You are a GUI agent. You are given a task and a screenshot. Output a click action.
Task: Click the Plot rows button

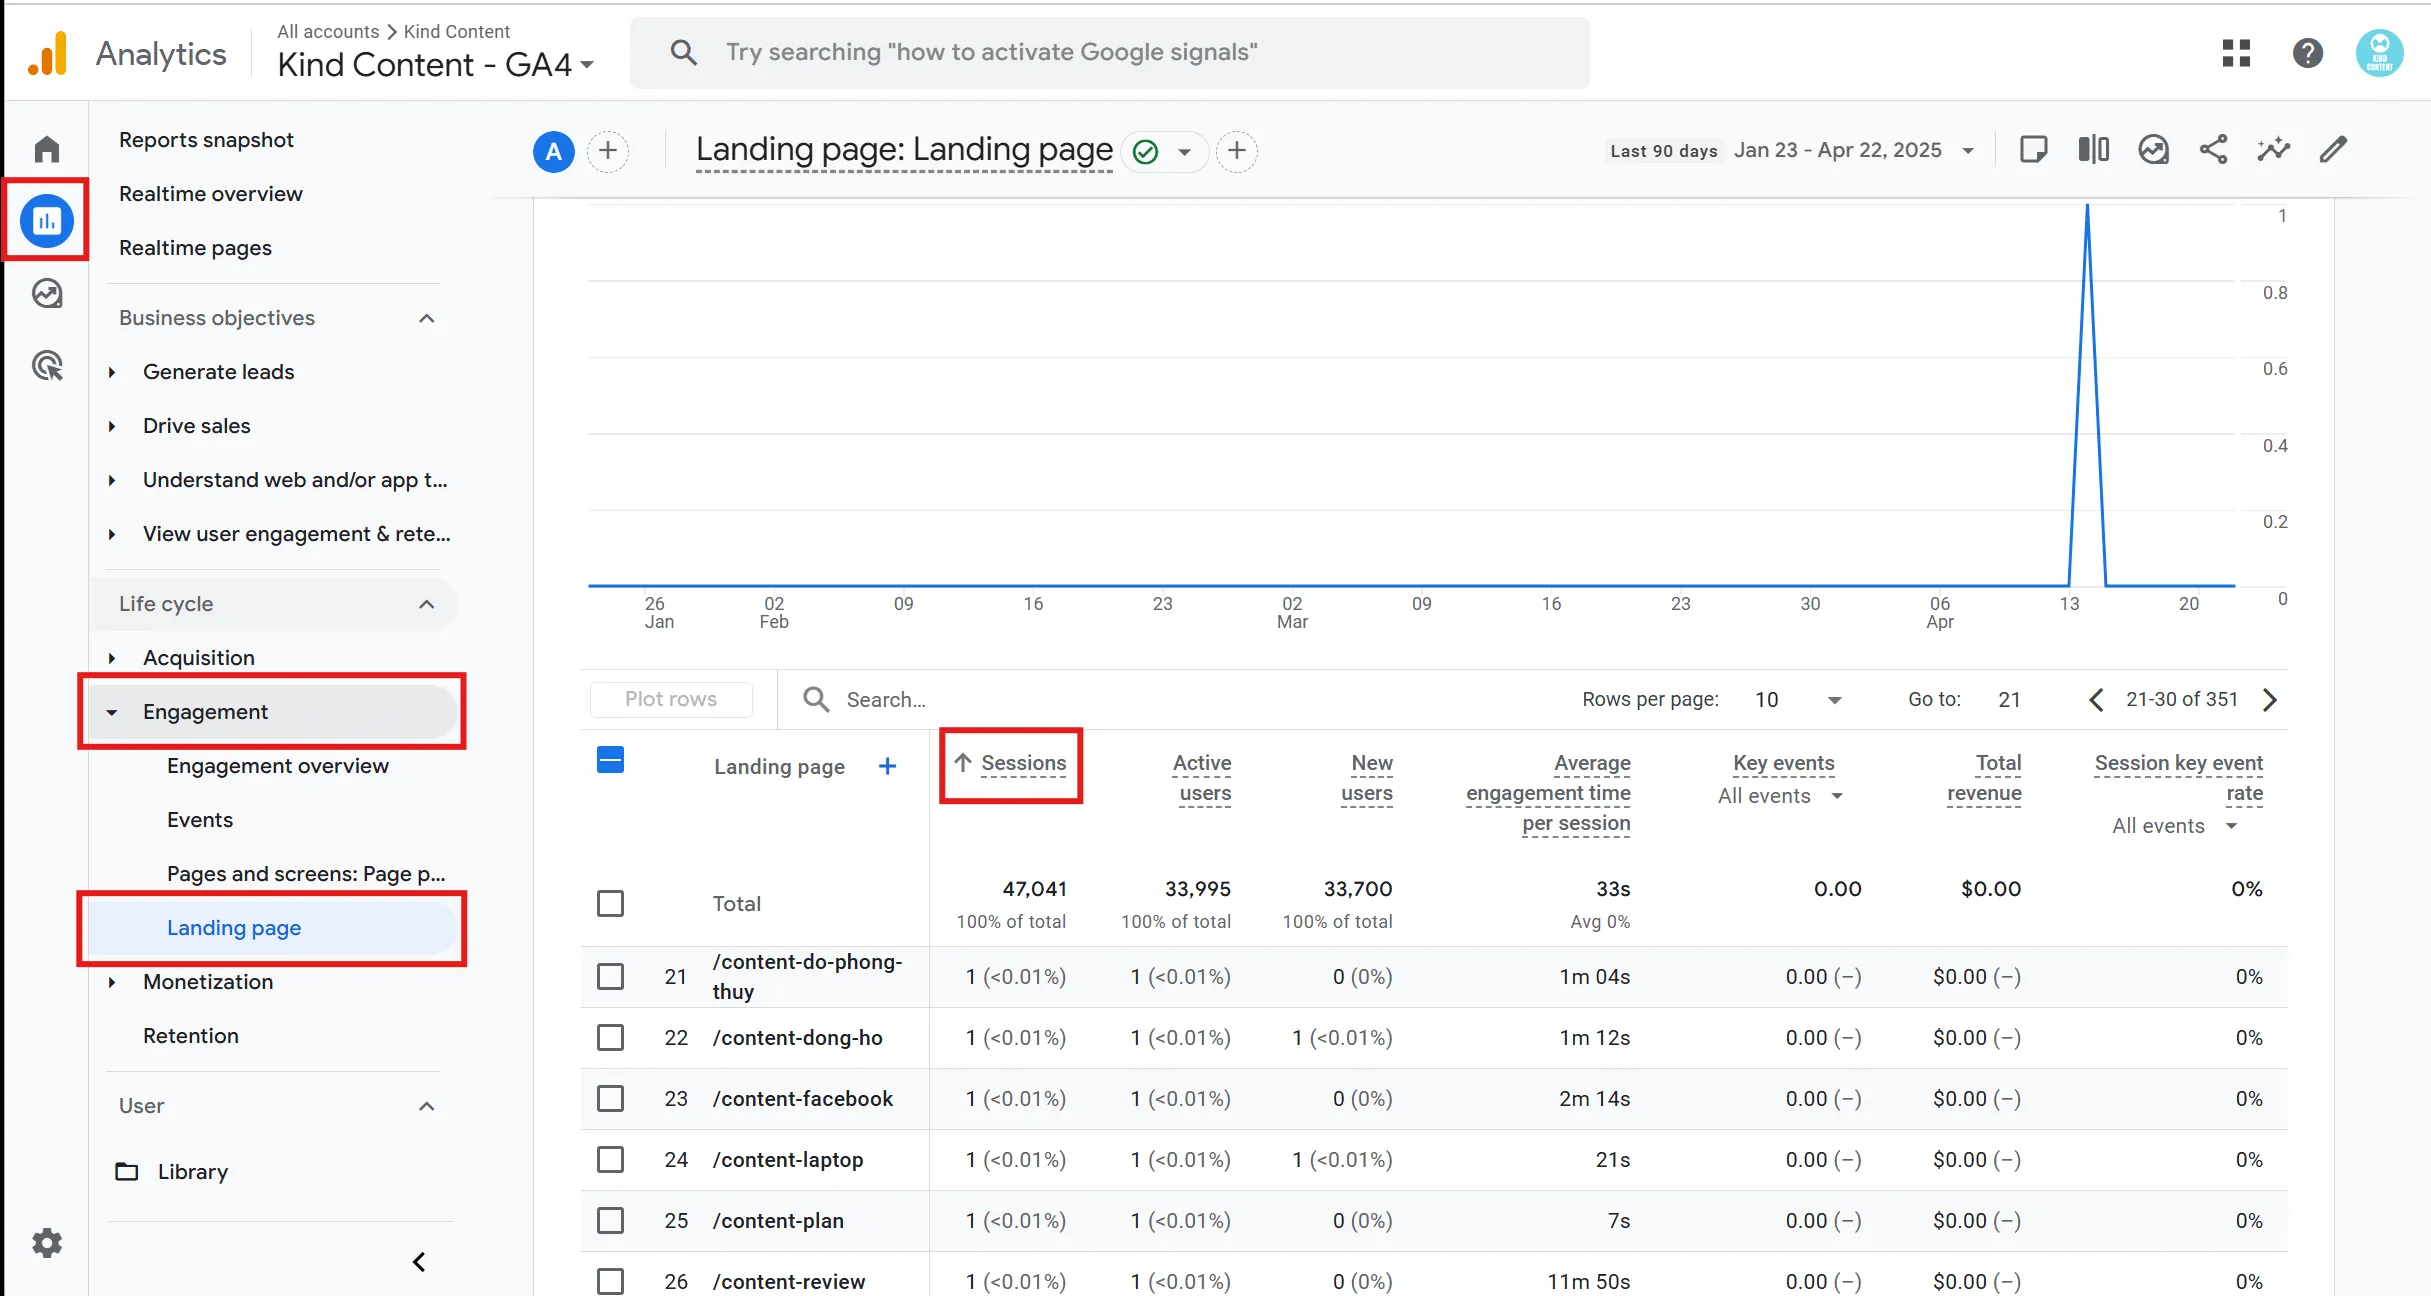(671, 699)
